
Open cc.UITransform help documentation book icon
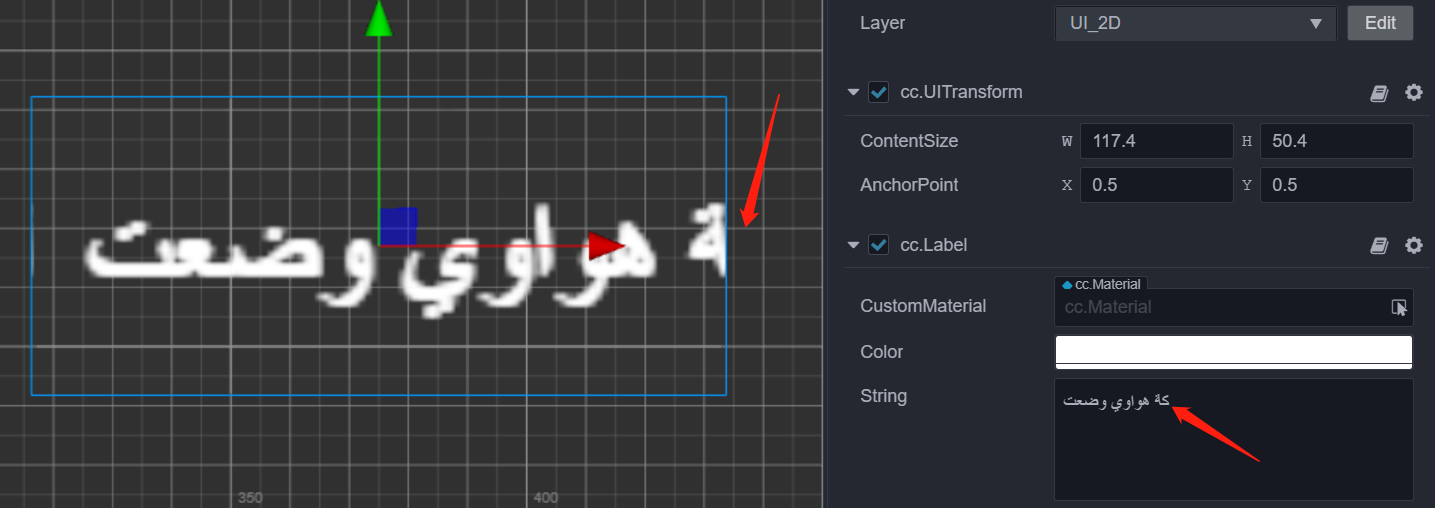(1379, 93)
